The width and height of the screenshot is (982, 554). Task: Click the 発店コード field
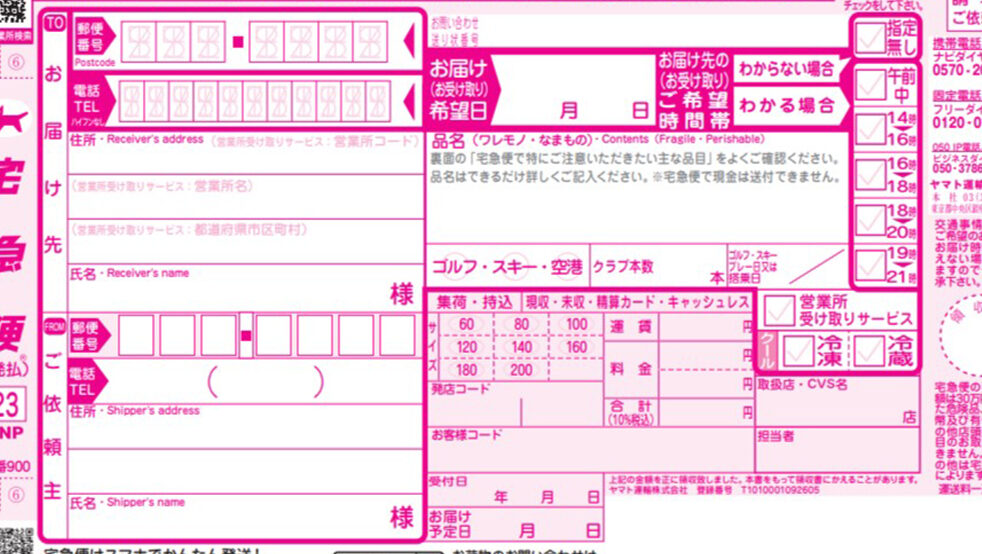pyautogui.click(x=515, y=404)
